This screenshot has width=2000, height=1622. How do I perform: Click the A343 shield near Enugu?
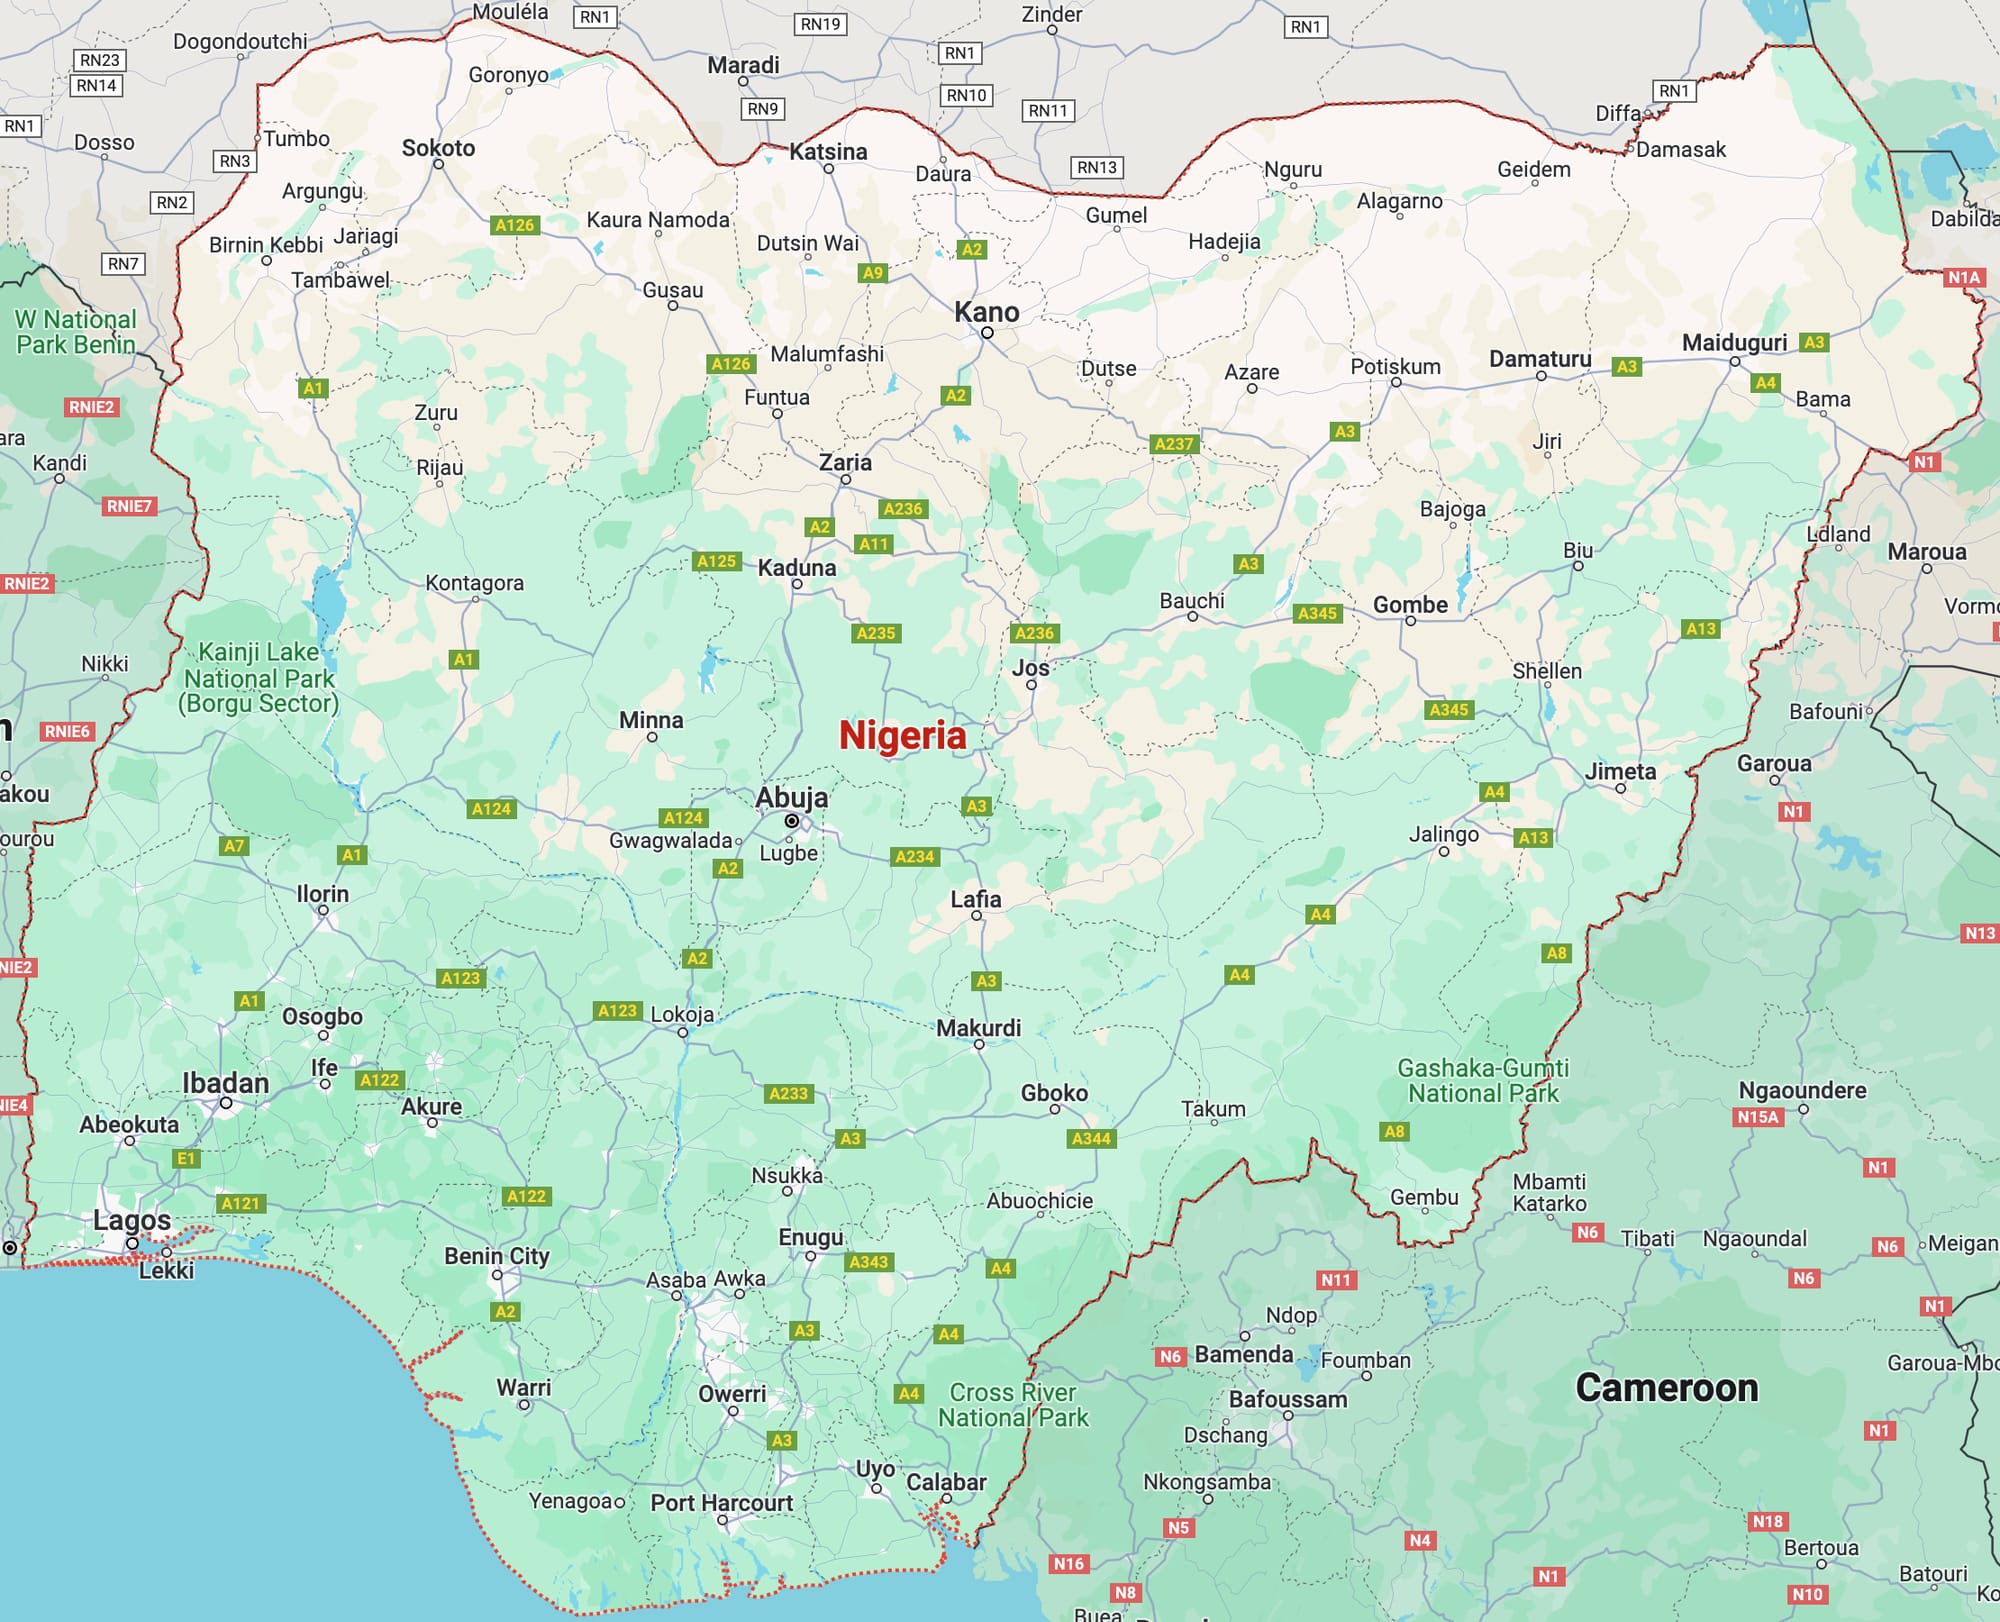click(x=868, y=1262)
